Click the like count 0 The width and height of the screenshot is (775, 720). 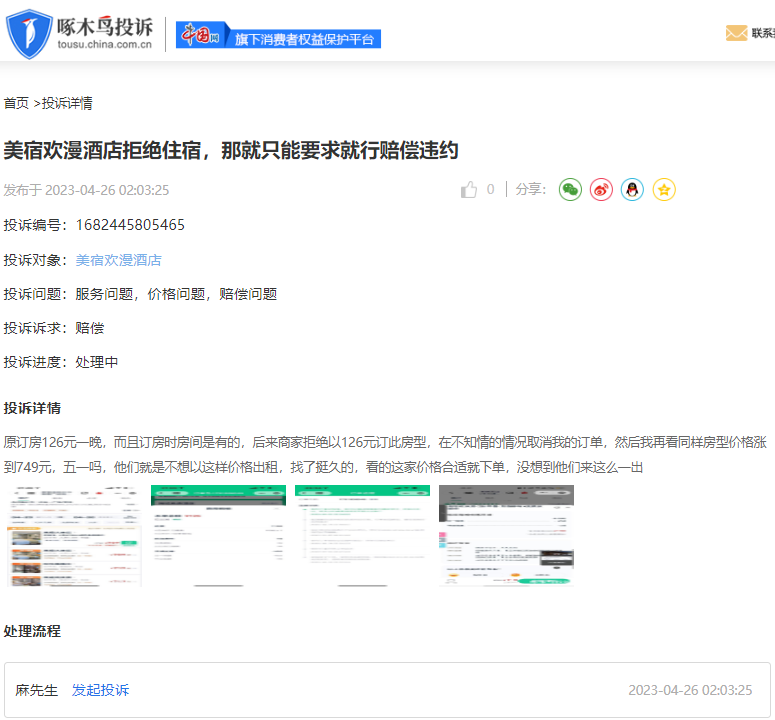click(490, 189)
